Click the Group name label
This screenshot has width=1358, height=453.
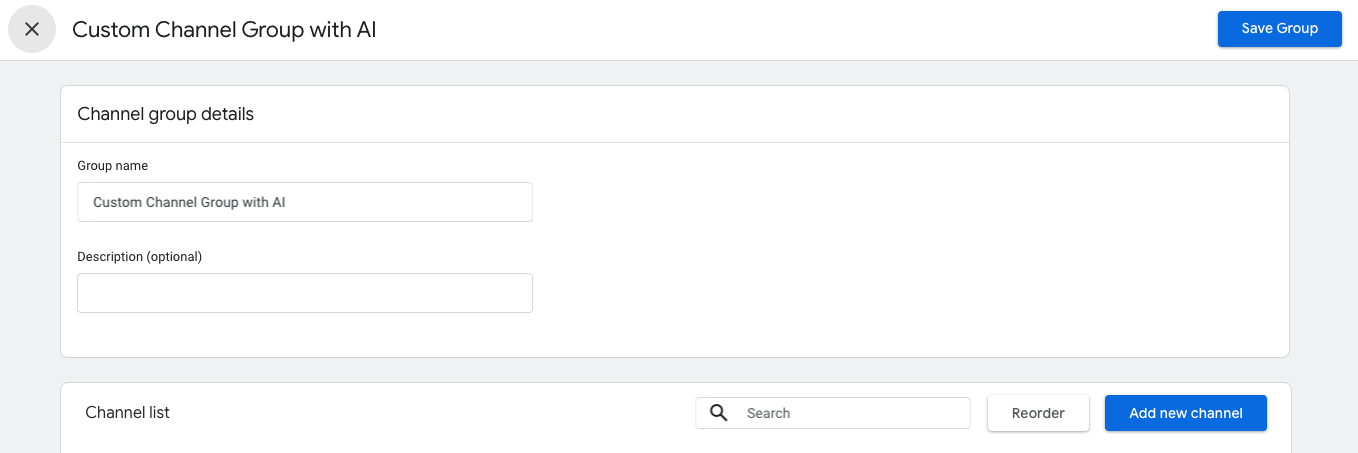112,166
